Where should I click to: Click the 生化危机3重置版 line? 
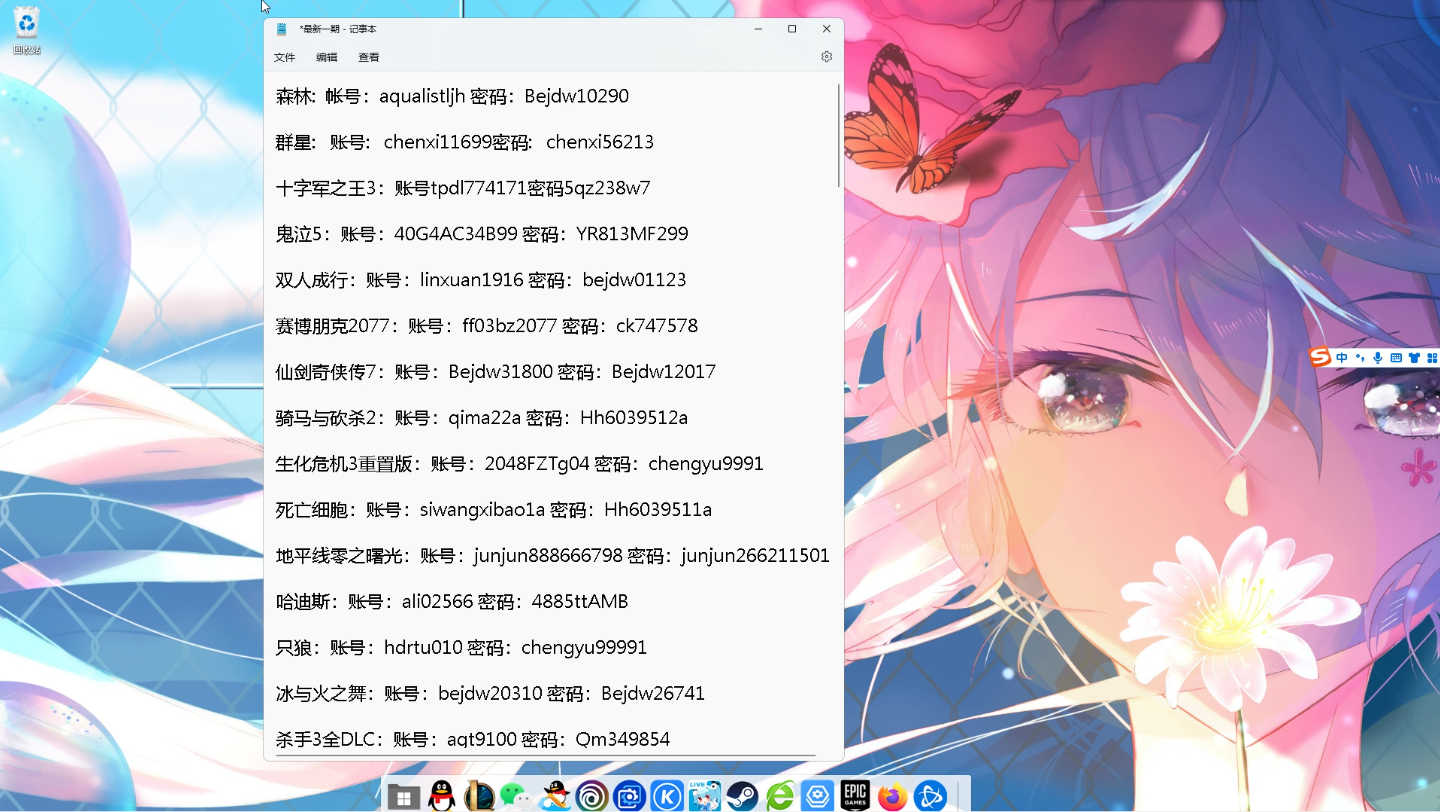tap(520, 464)
